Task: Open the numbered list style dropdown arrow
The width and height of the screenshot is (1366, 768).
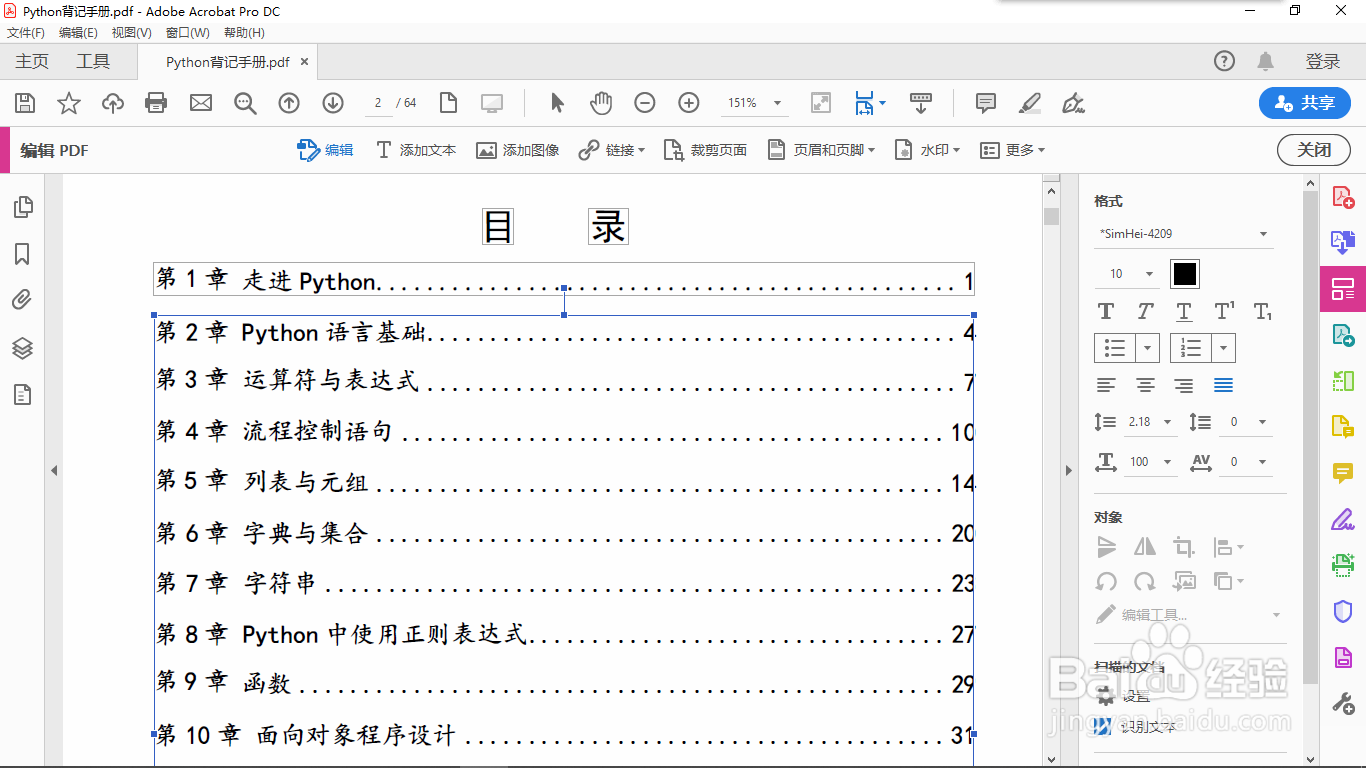Action: tap(1224, 348)
